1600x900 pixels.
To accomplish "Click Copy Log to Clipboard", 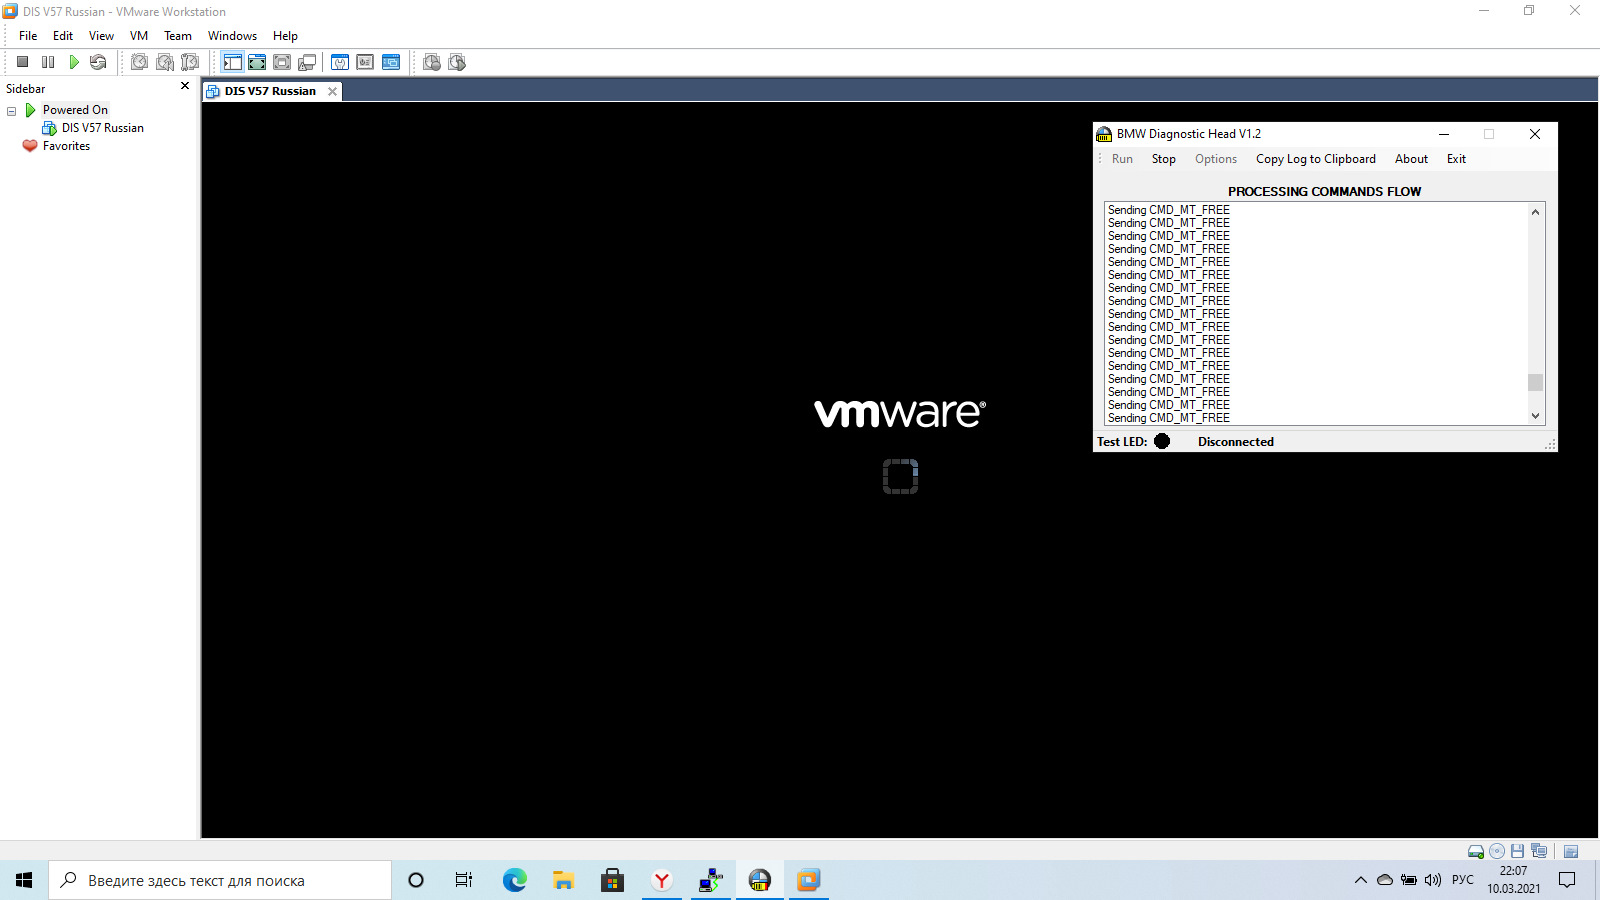I will [1316, 159].
